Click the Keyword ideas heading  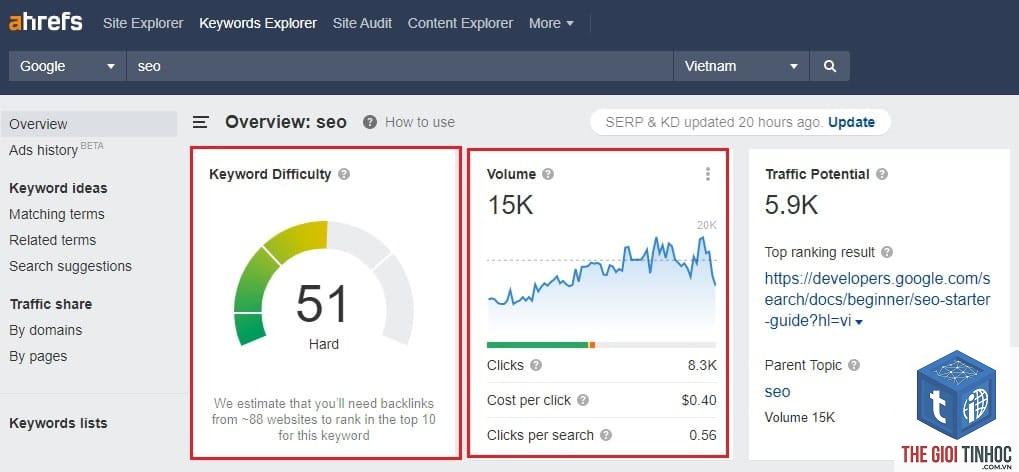pos(58,189)
